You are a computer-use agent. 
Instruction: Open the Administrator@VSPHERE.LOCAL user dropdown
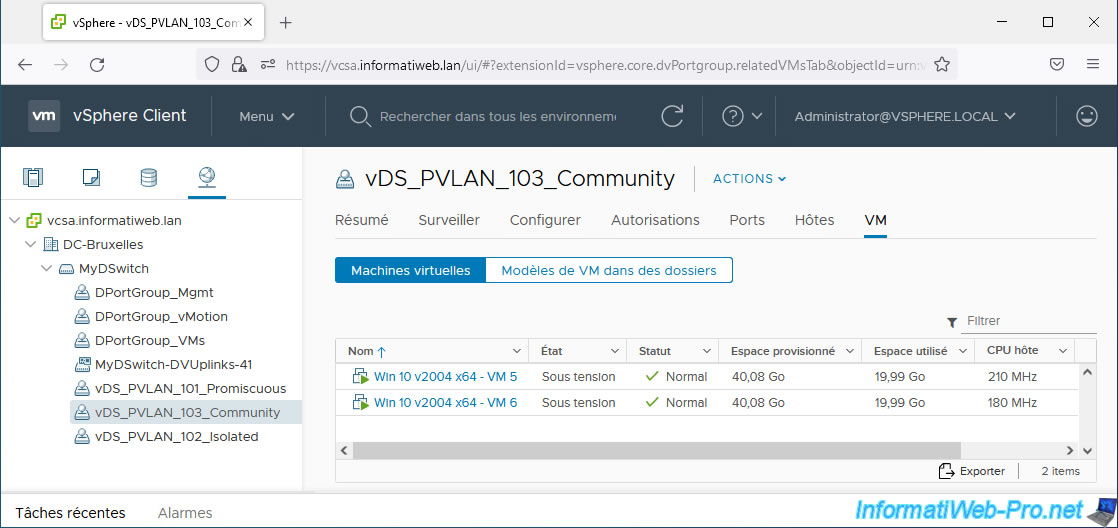coord(905,116)
